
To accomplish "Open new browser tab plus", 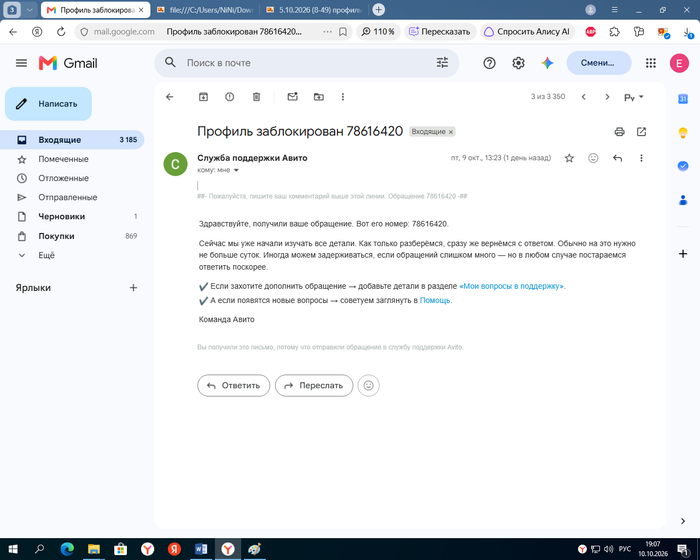I will point(378,9).
